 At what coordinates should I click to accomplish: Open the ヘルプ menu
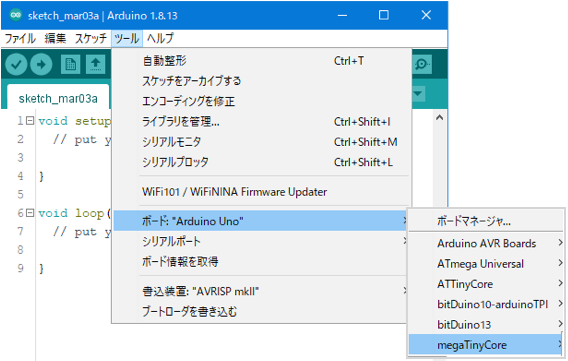[x=160, y=38]
